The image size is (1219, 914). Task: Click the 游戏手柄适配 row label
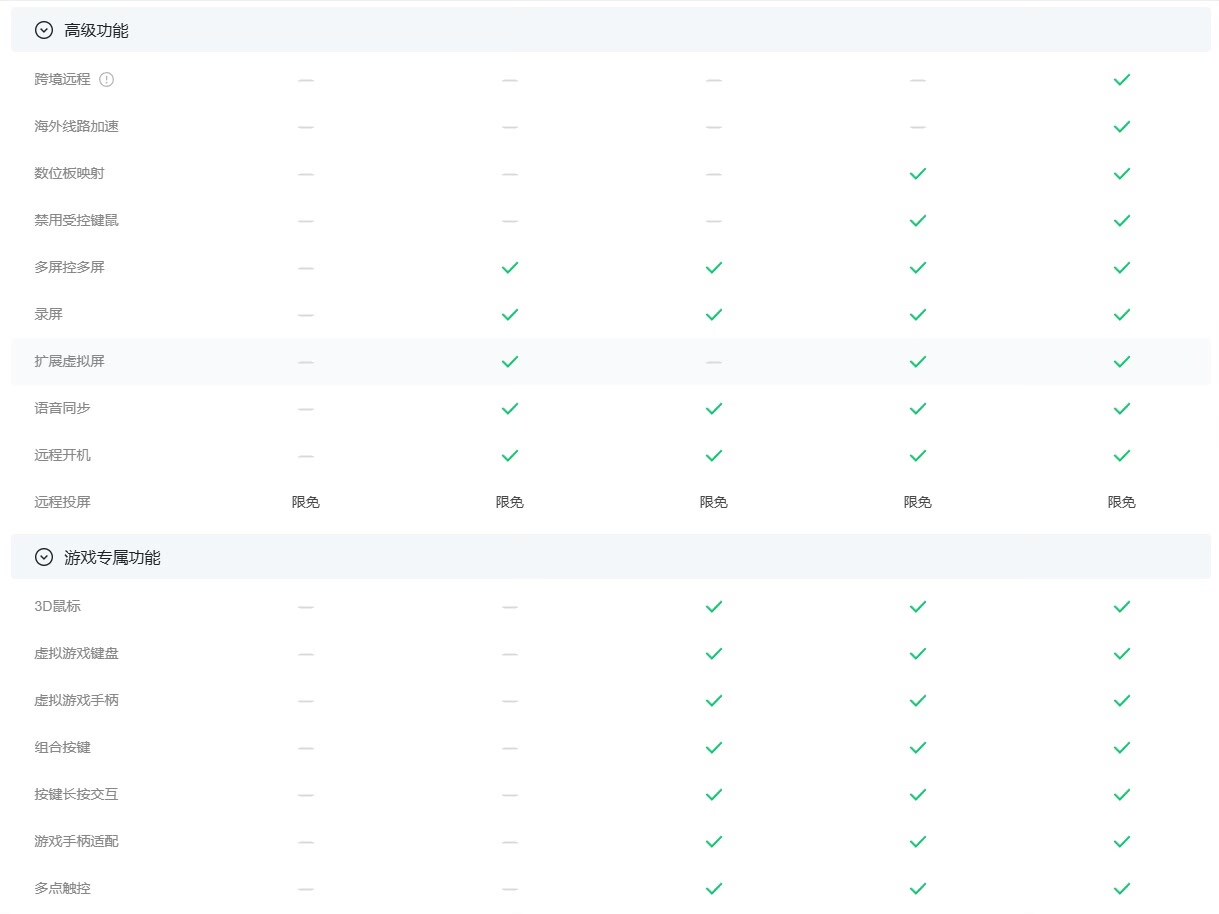click(x=76, y=841)
